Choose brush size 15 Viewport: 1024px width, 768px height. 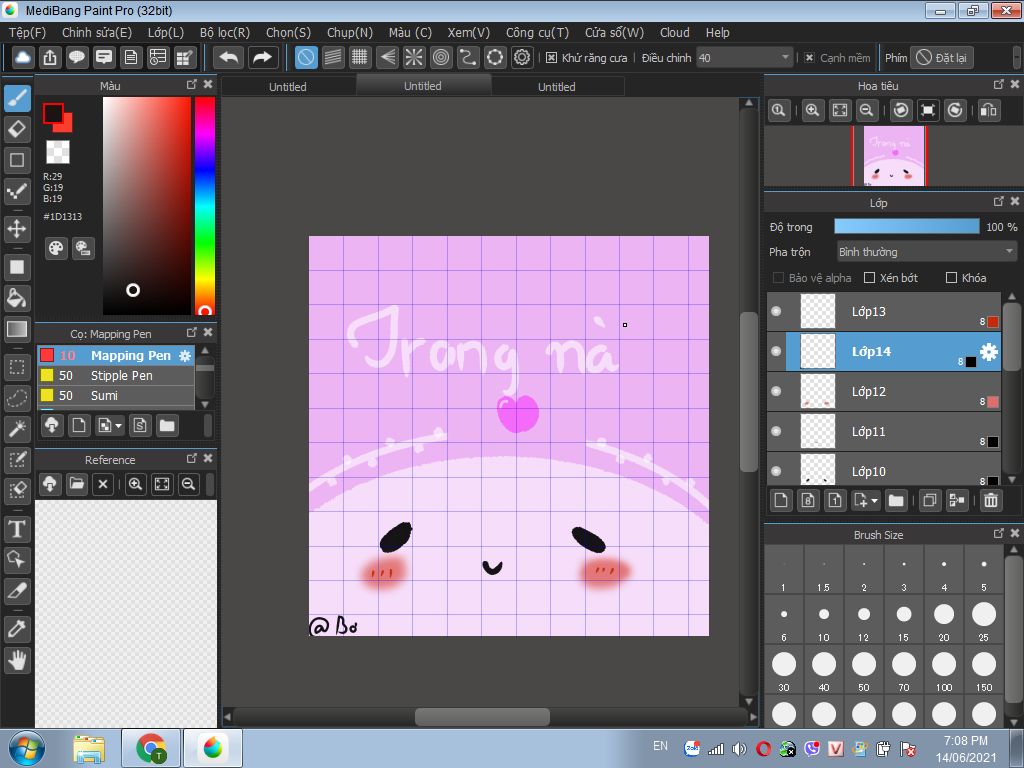tap(904, 619)
